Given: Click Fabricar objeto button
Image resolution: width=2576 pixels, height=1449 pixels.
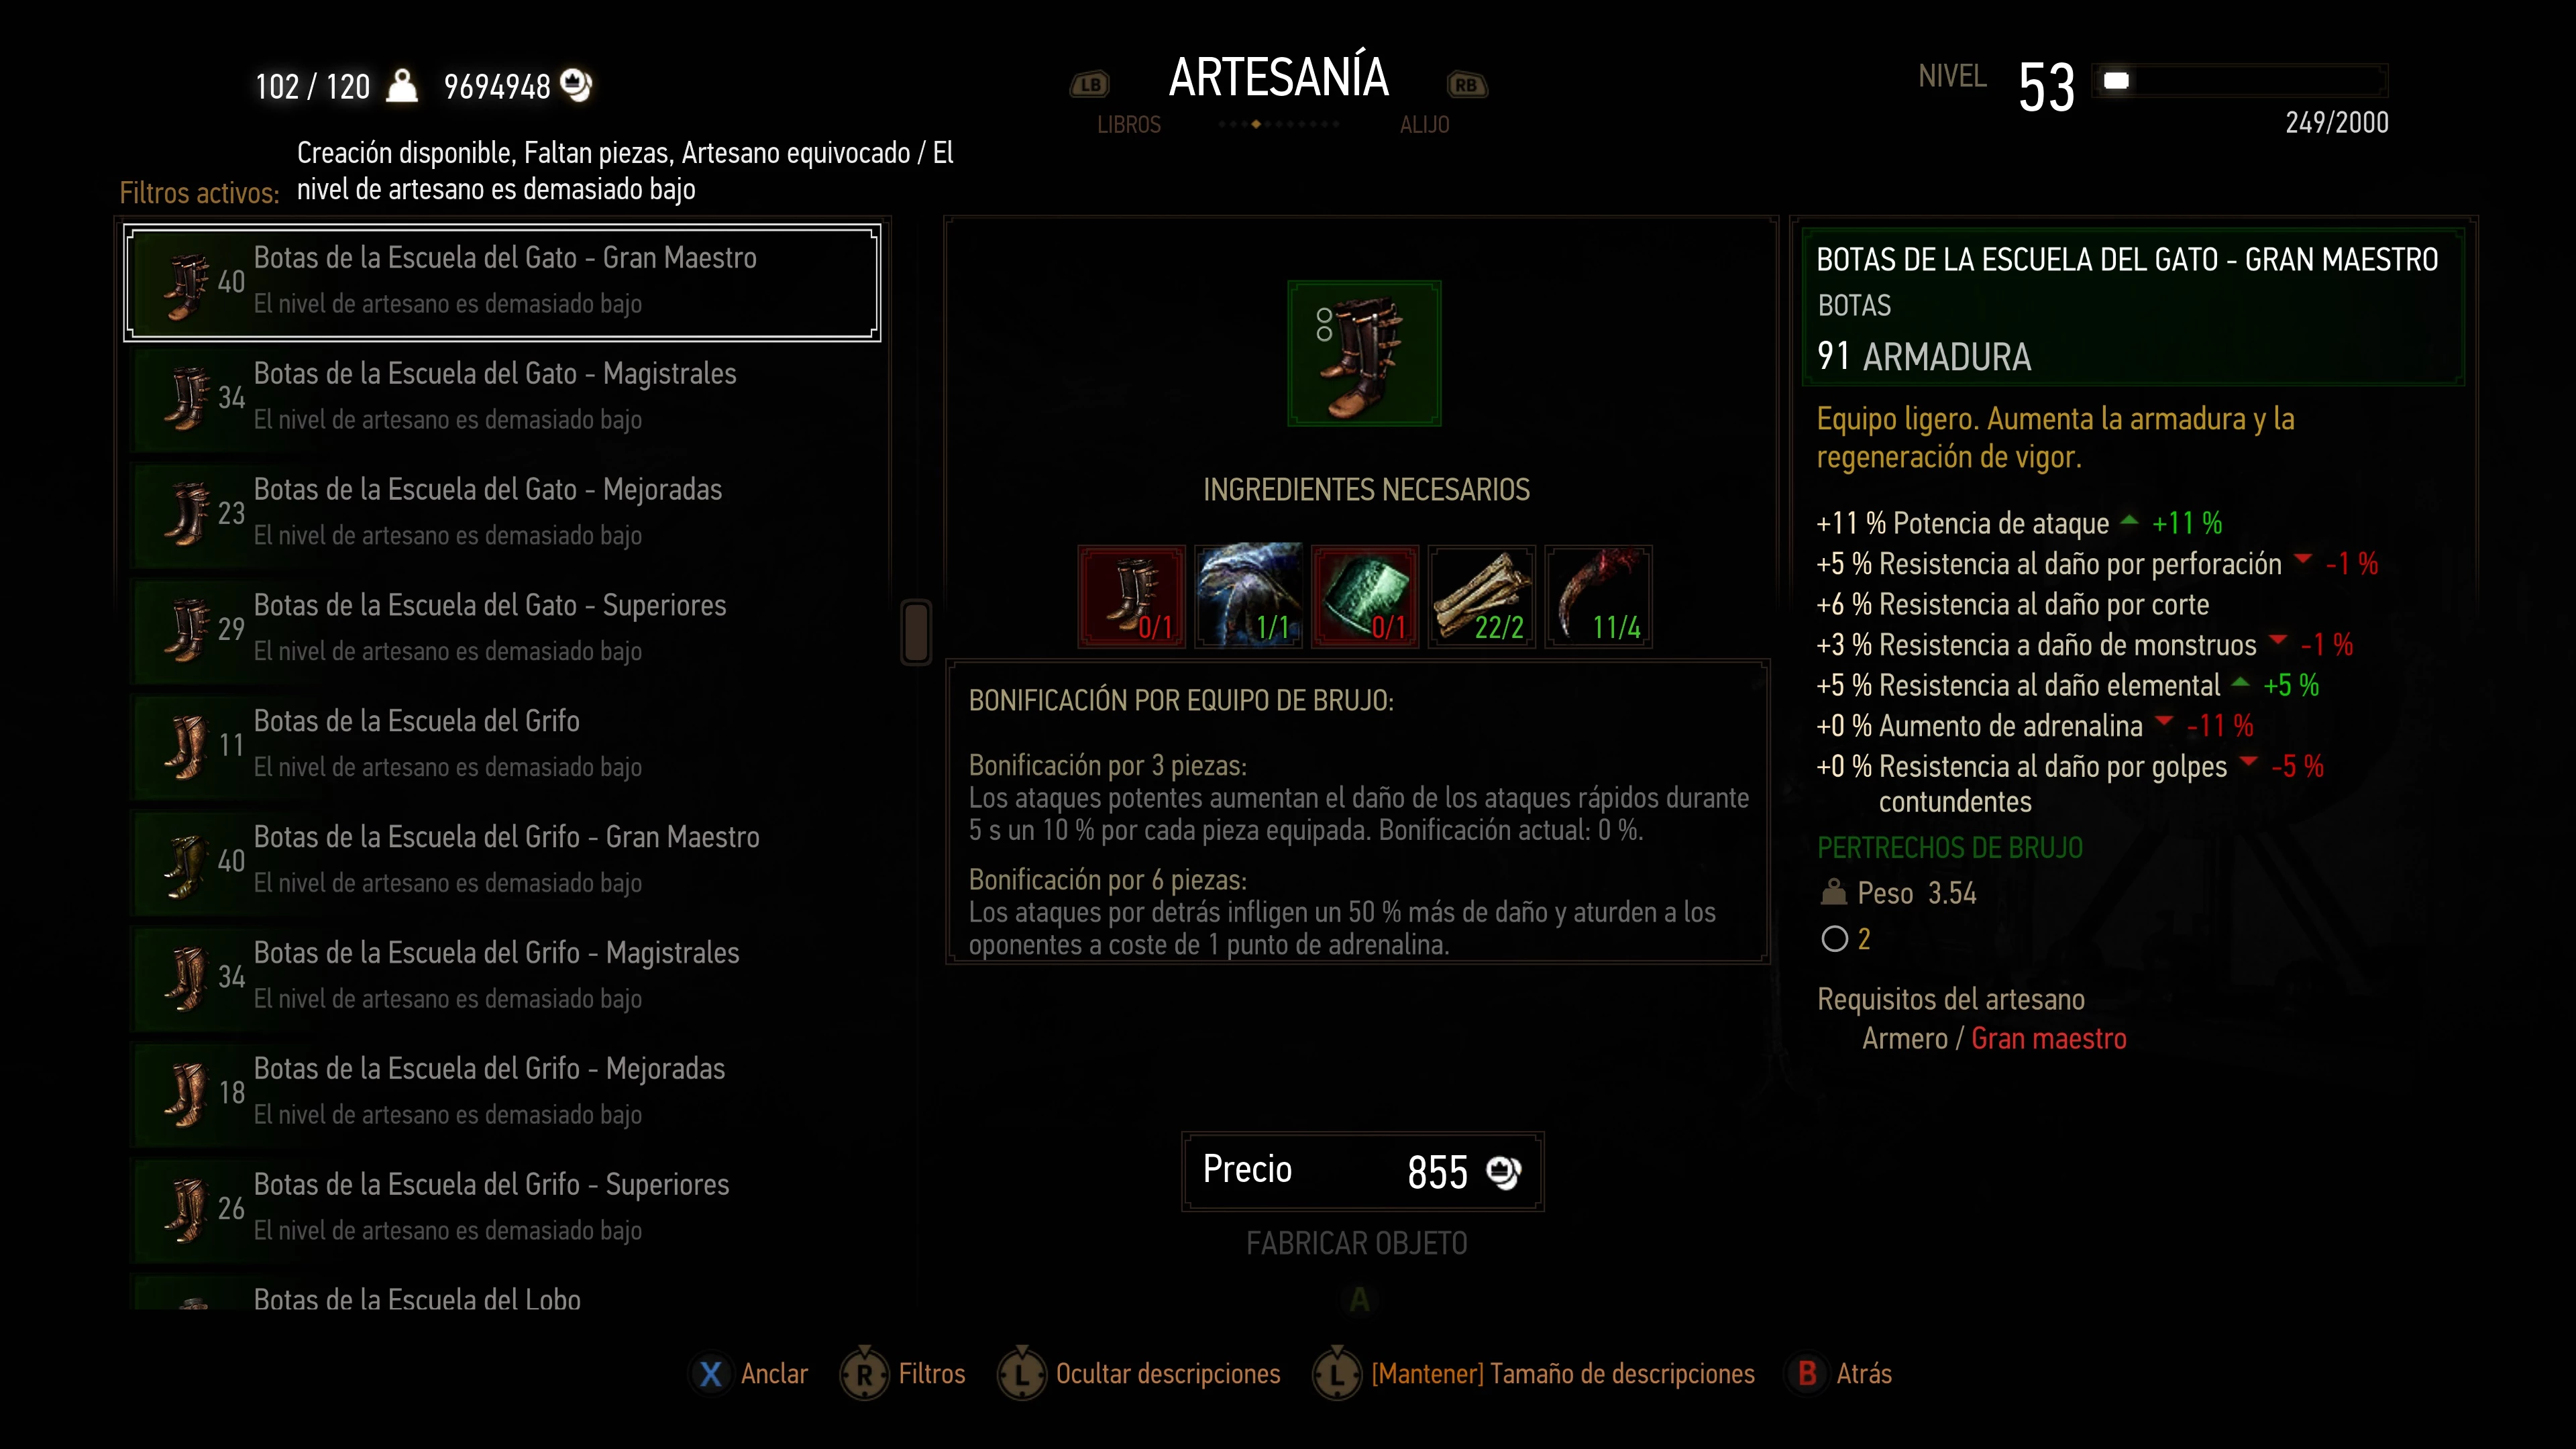Looking at the screenshot, I should tap(1357, 1243).
